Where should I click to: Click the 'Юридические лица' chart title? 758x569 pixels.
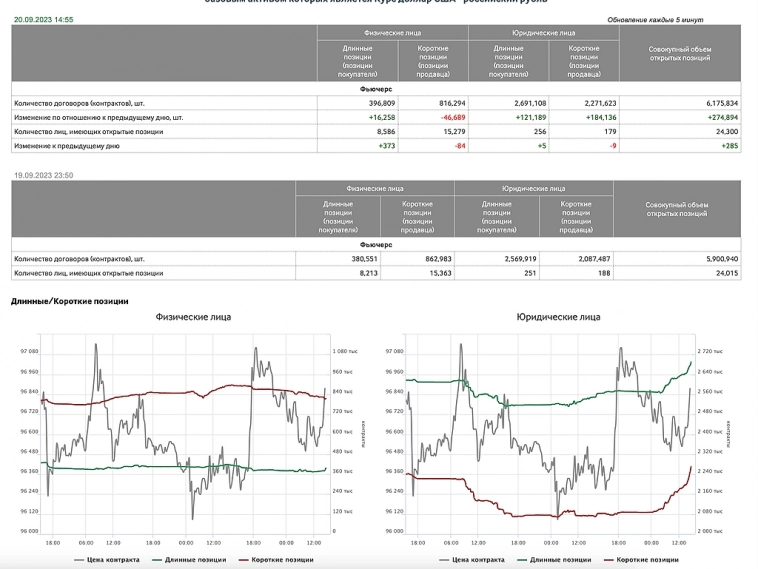[x=558, y=317]
